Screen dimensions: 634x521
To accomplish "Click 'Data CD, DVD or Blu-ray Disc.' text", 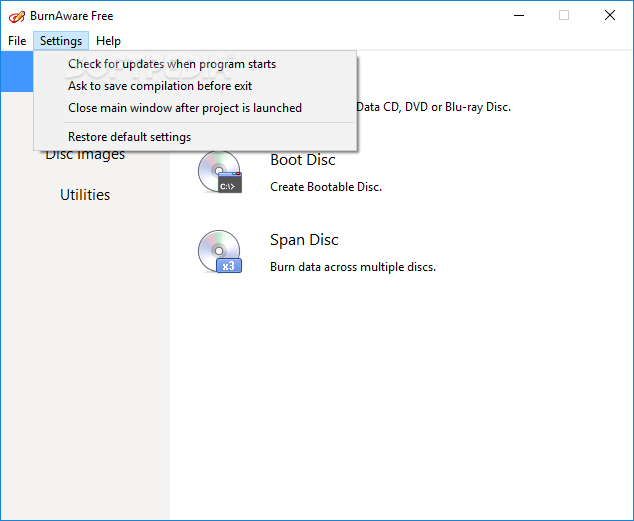I will point(434,107).
